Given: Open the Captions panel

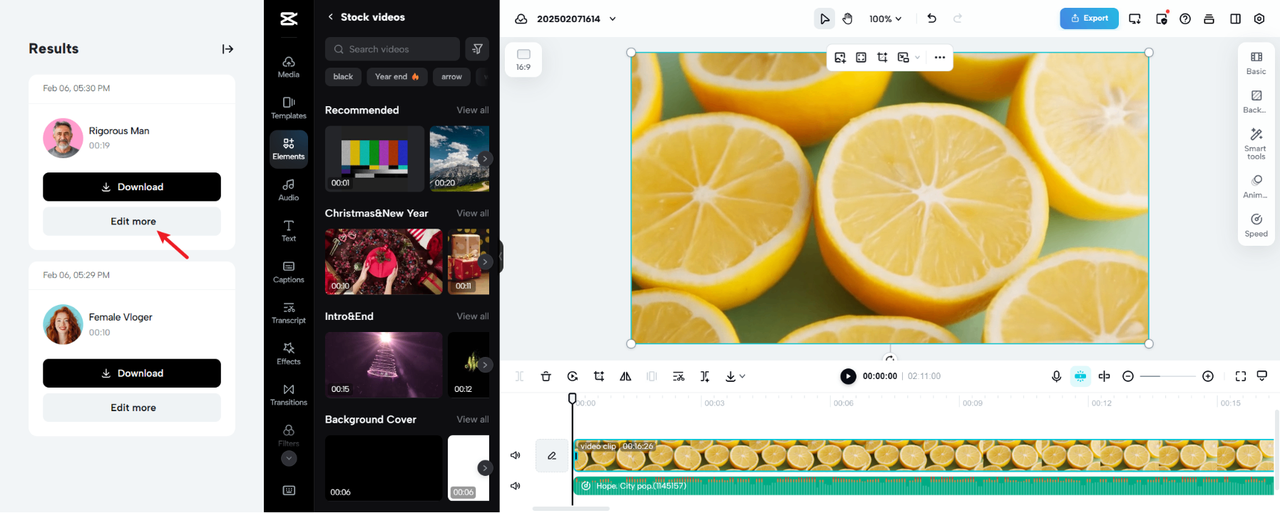Looking at the screenshot, I should [x=288, y=272].
